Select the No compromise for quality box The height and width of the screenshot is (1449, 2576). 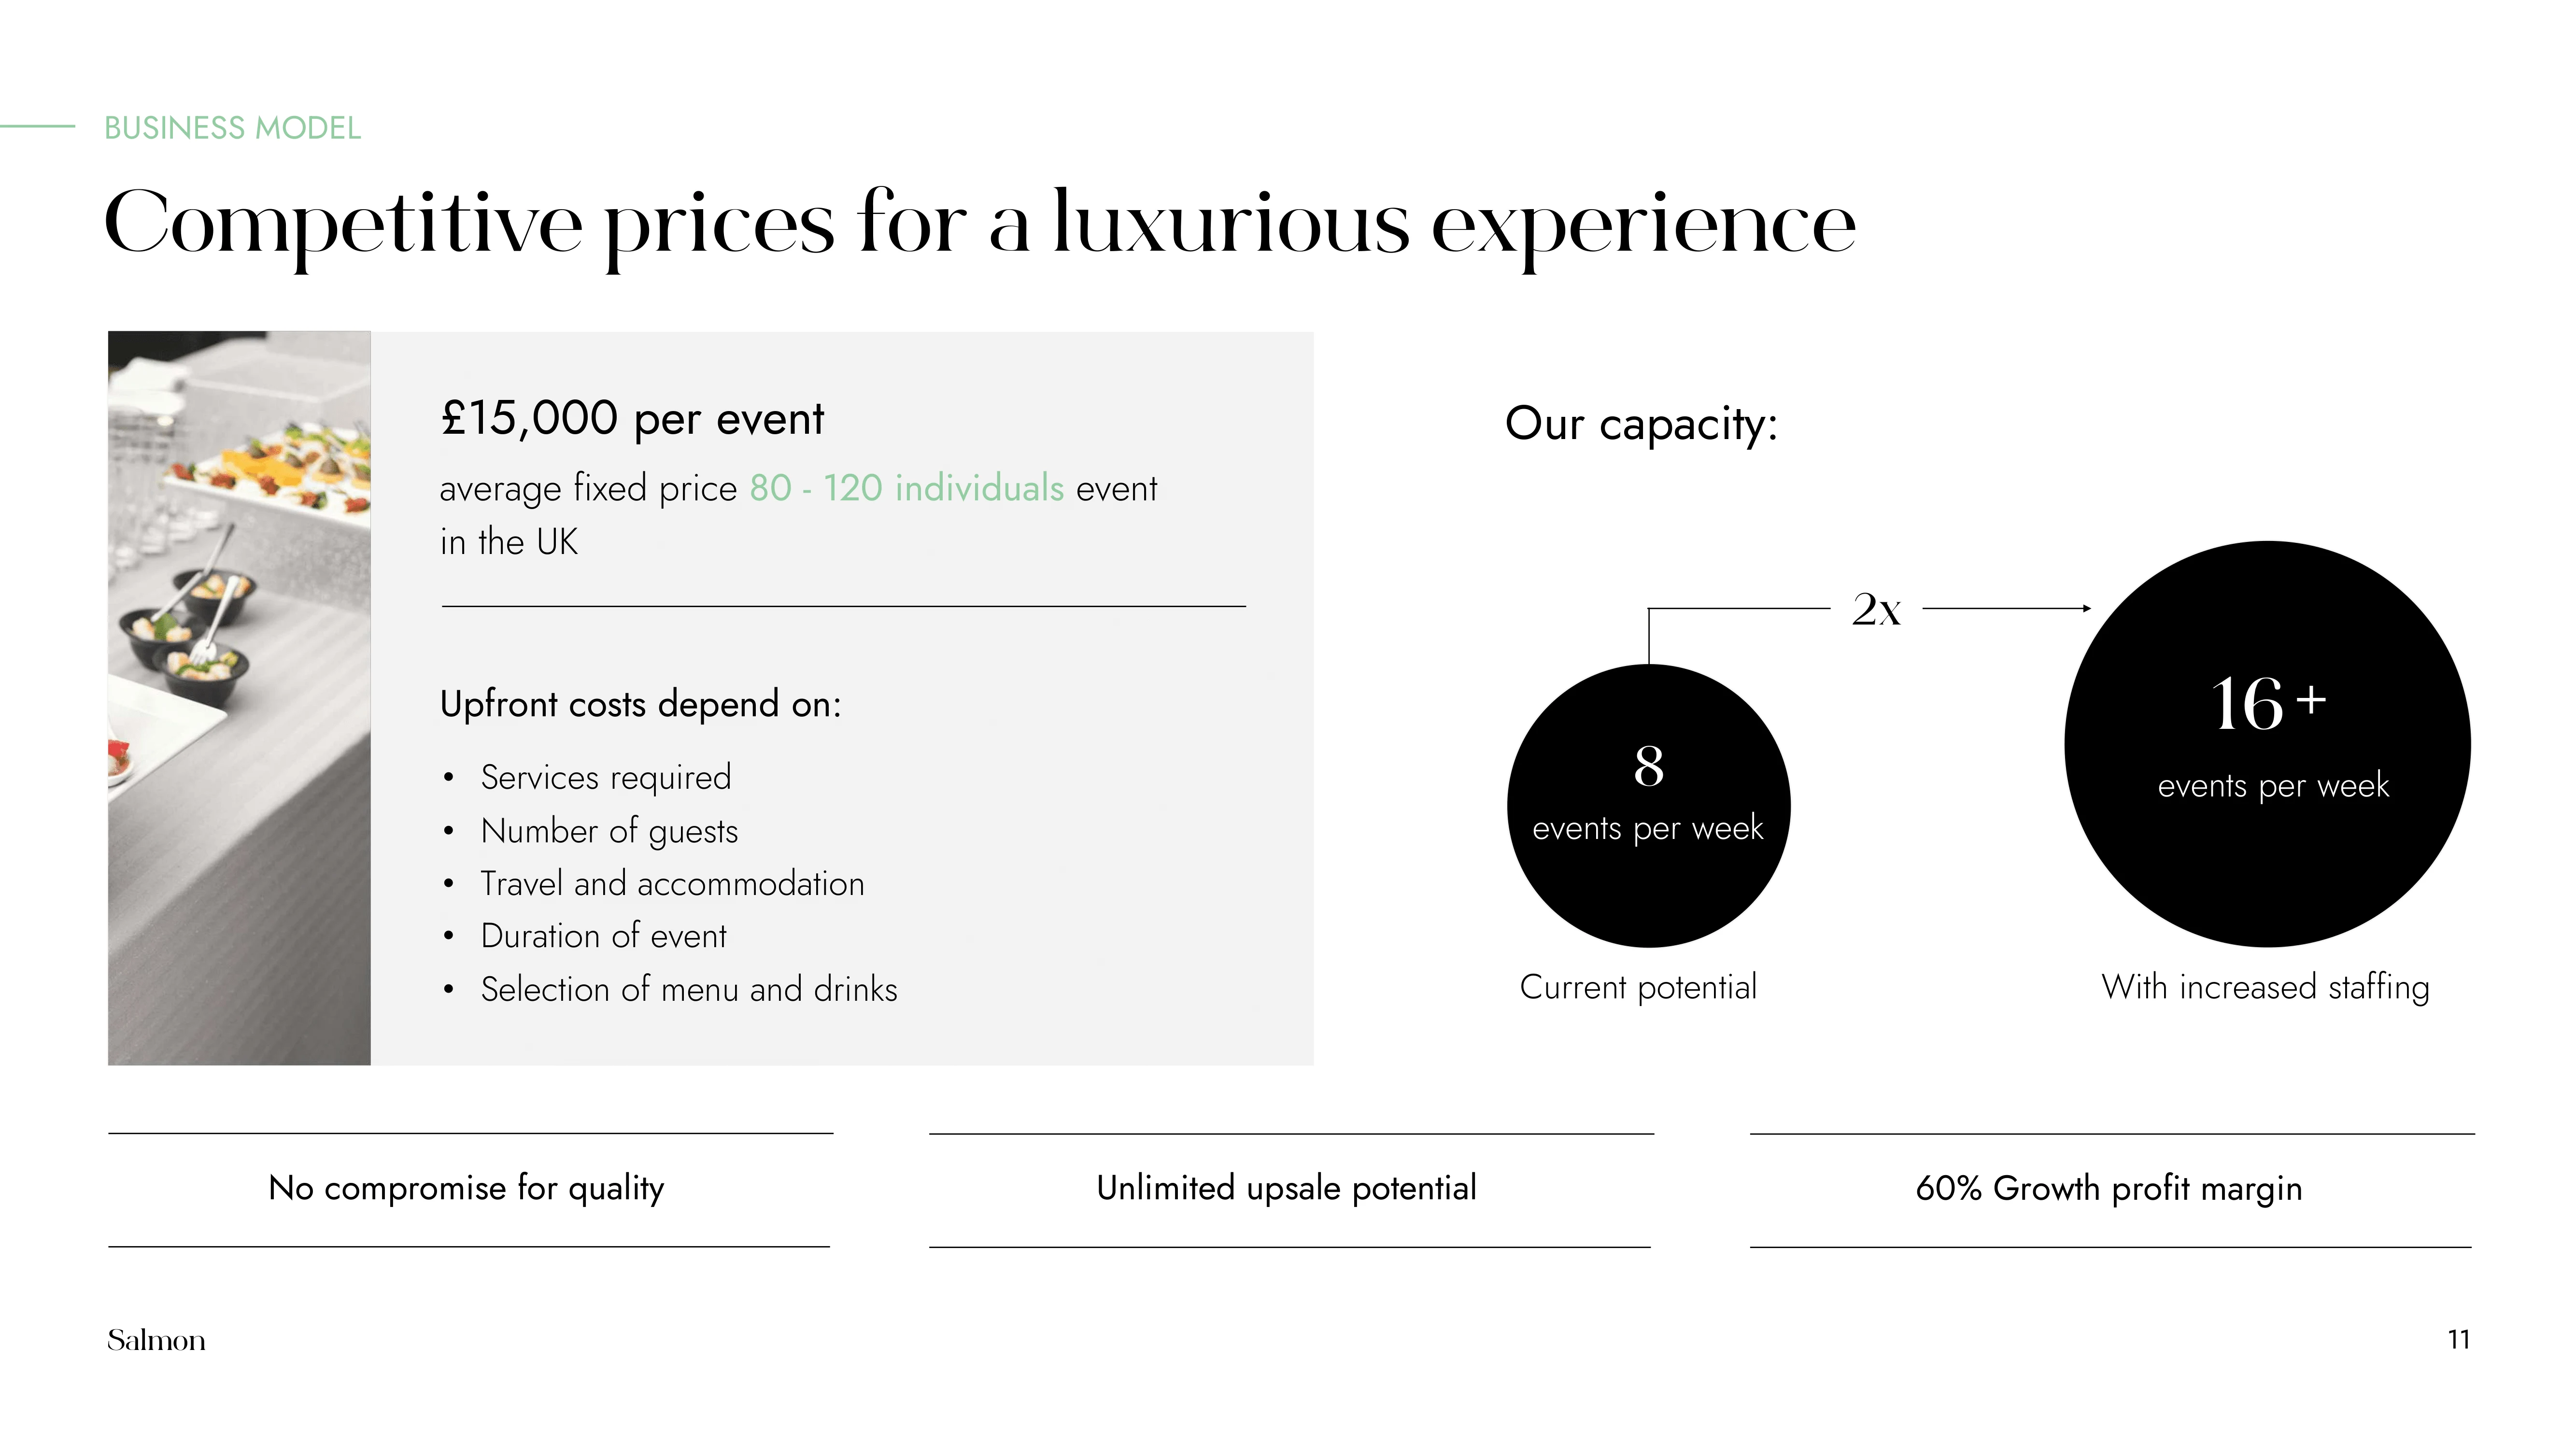(470, 1190)
